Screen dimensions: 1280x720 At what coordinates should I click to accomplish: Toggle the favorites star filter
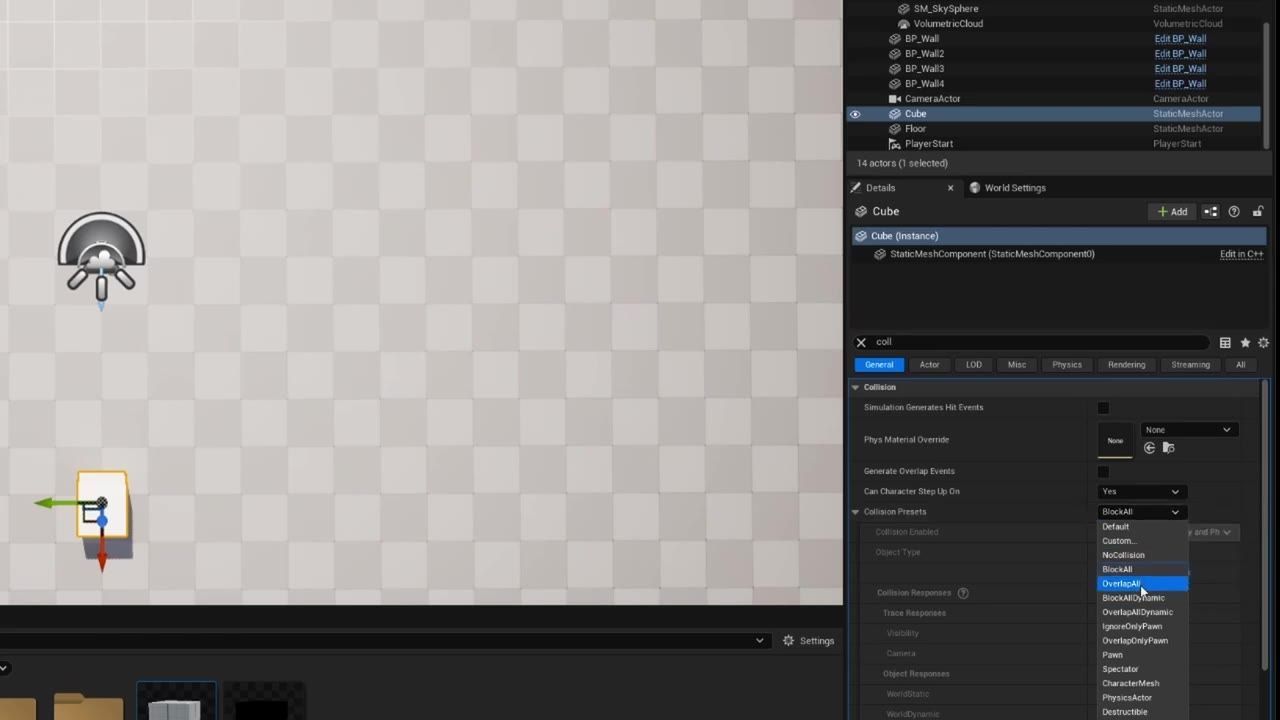[x=1245, y=342]
